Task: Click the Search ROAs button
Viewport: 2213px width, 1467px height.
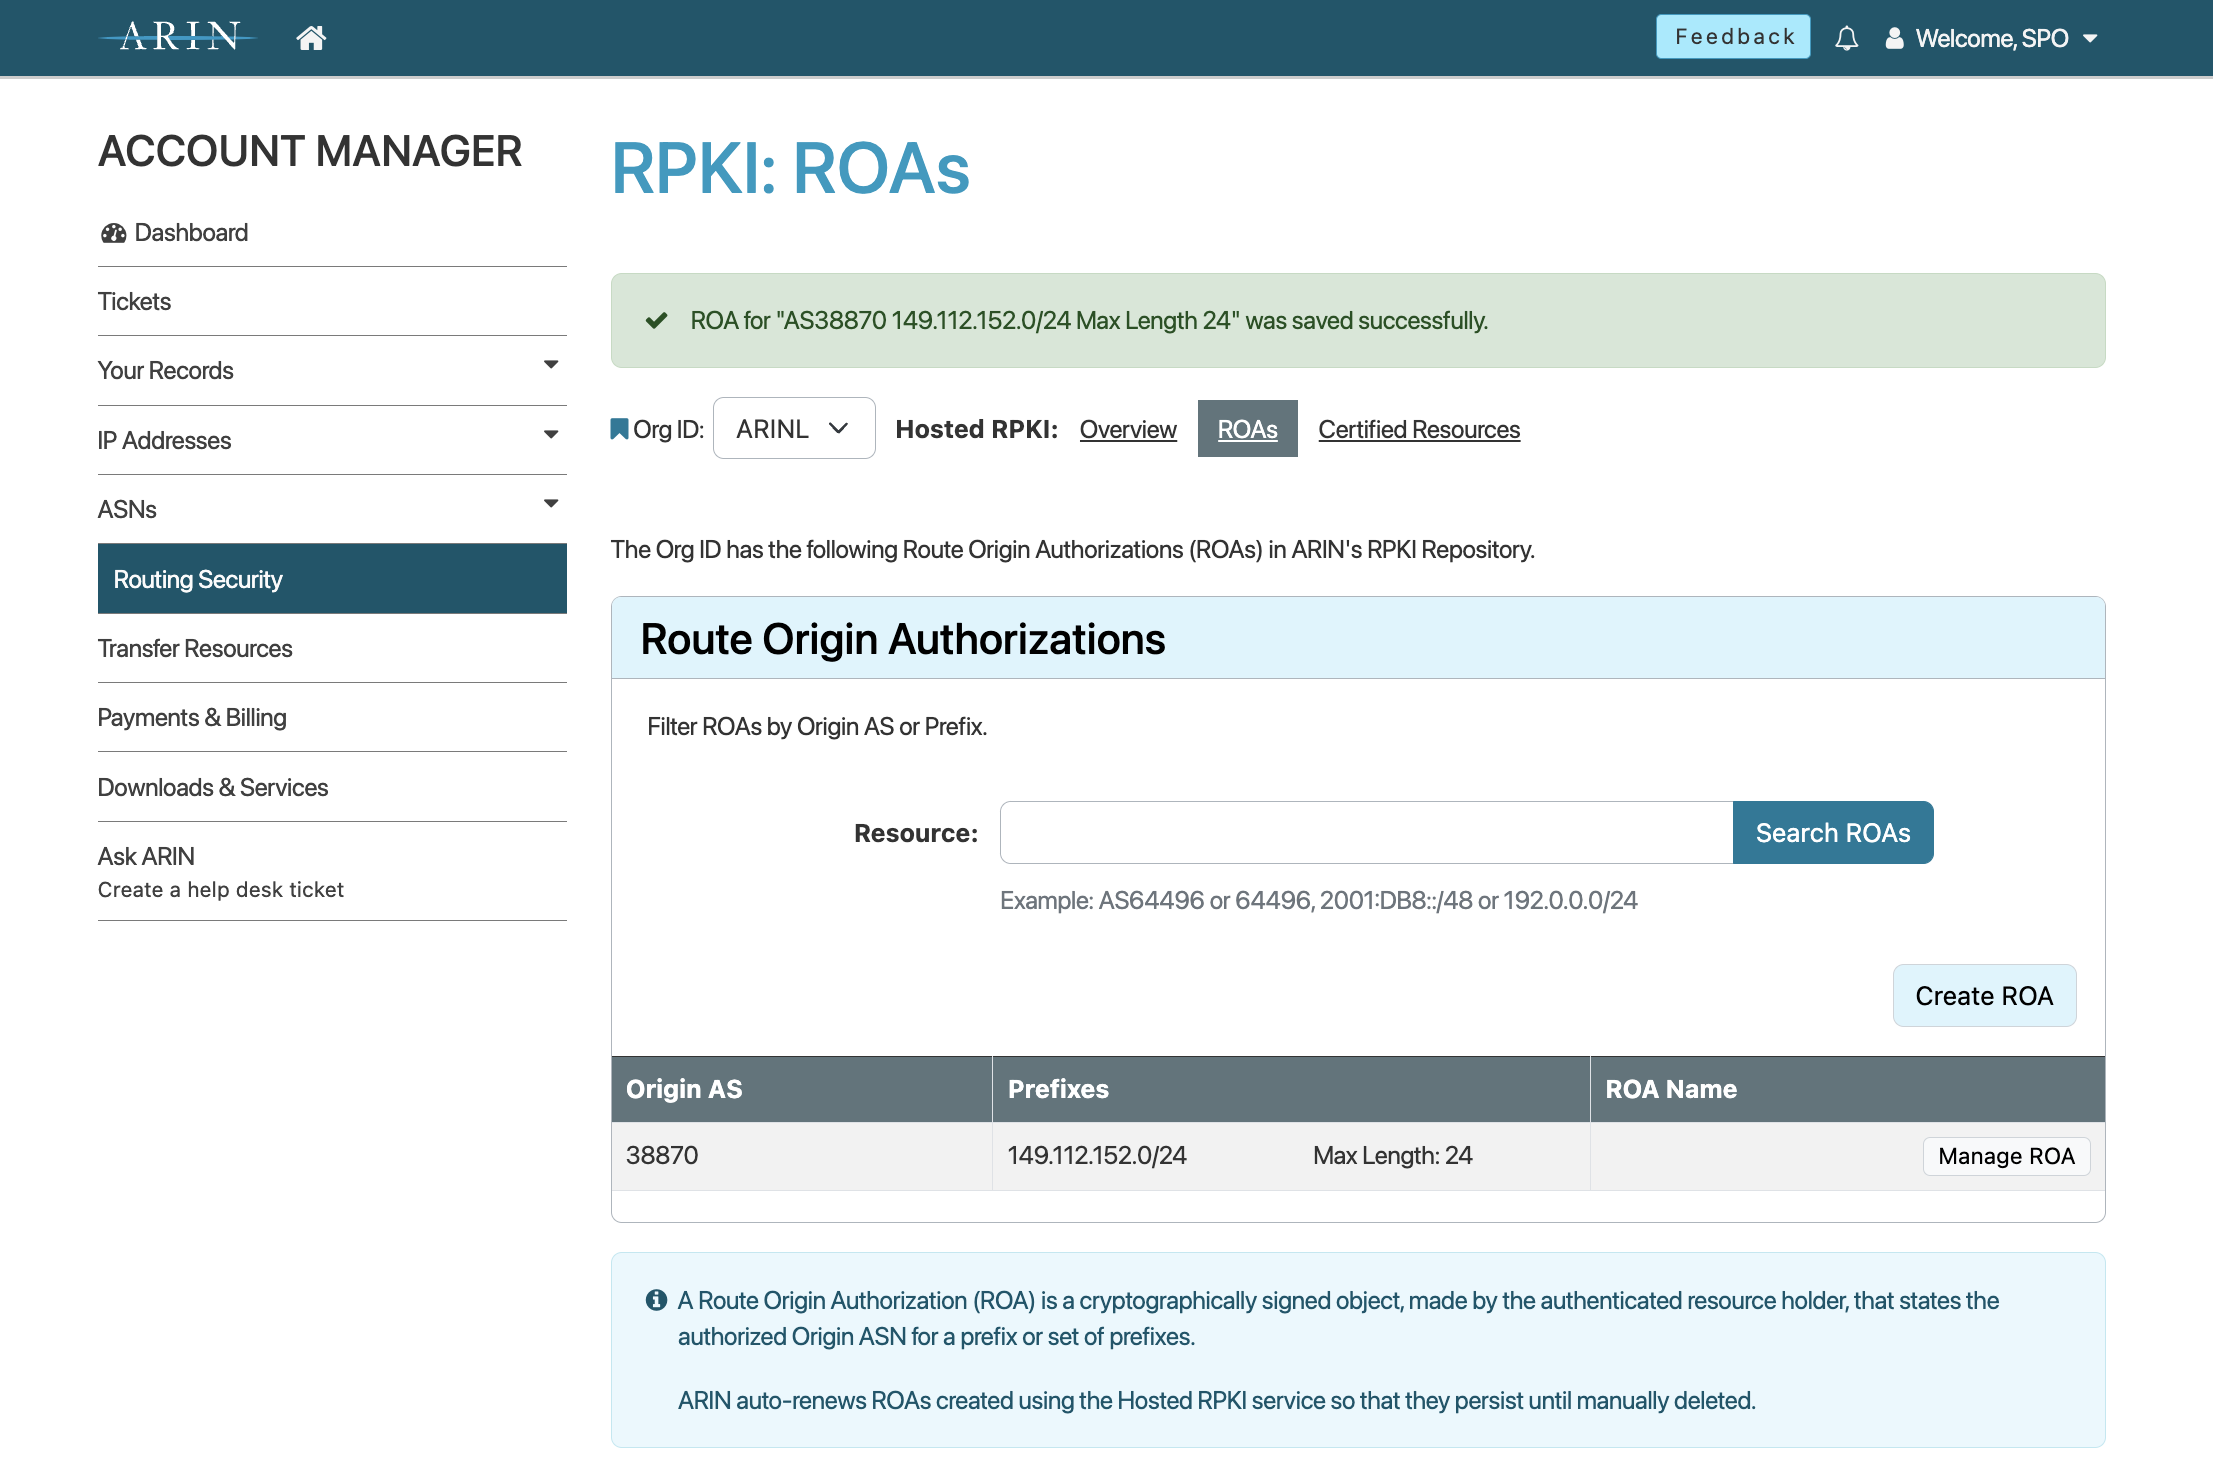Action: (1833, 832)
